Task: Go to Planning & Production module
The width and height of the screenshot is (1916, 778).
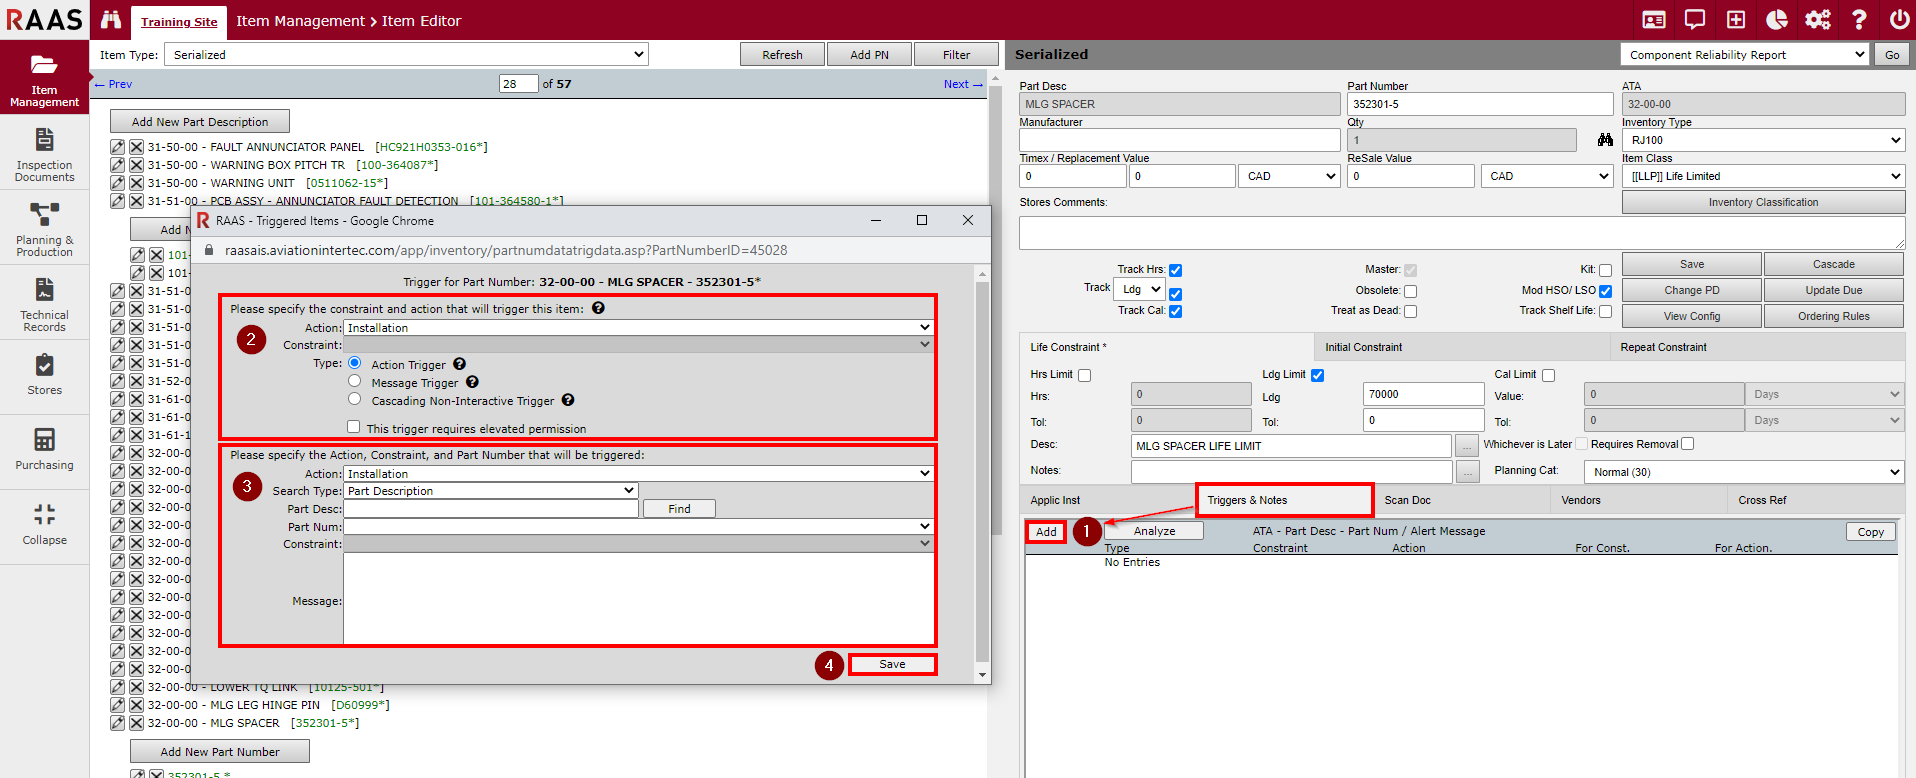Action: pyautogui.click(x=44, y=229)
